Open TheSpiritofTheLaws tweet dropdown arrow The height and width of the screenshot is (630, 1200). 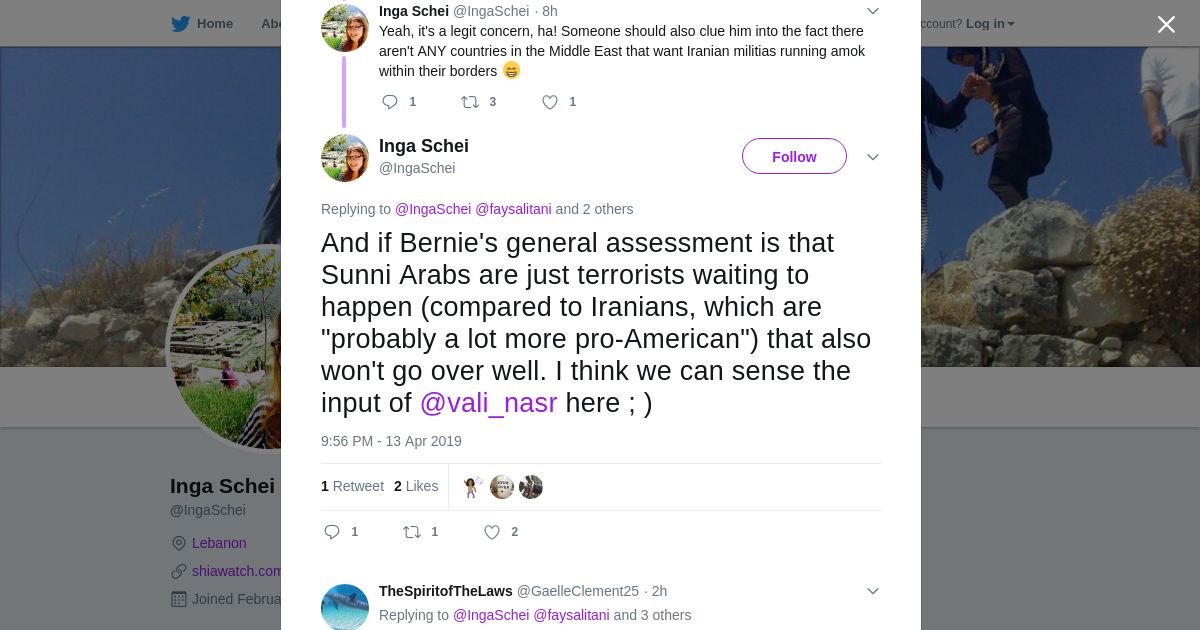872,591
